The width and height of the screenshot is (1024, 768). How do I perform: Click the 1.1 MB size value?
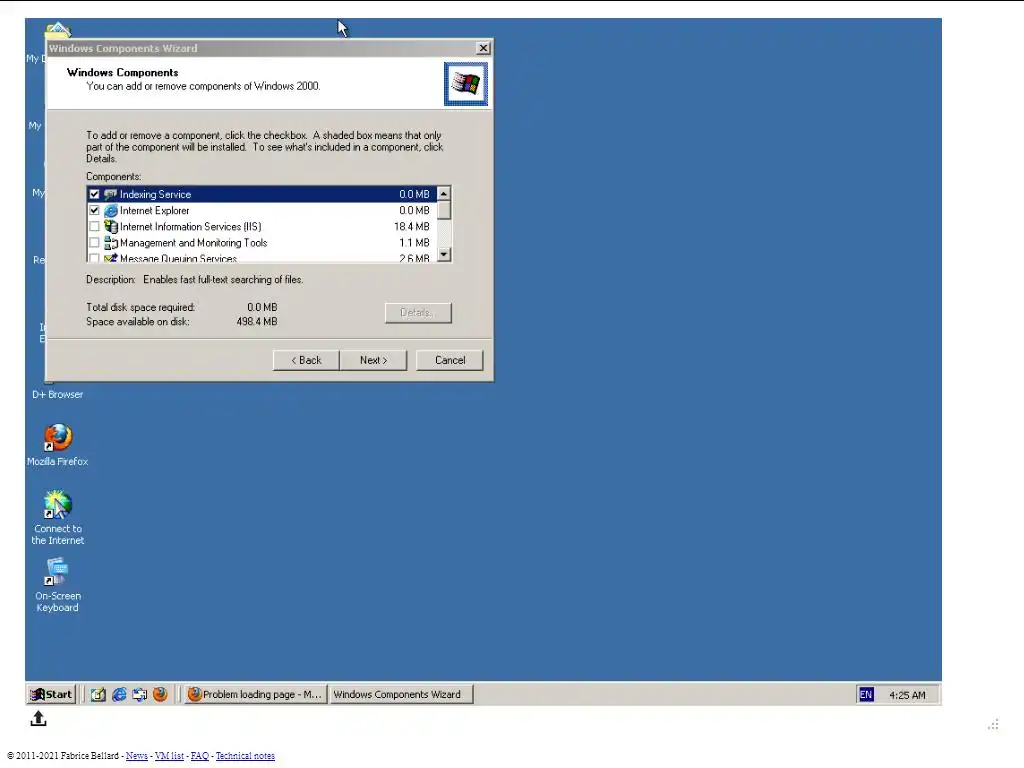(414, 243)
